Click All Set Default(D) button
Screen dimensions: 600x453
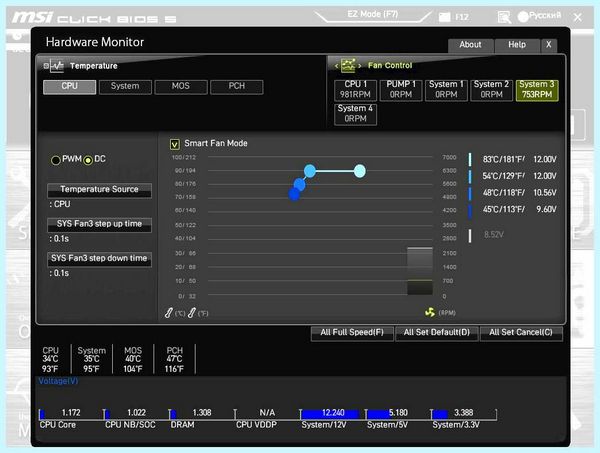(437, 332)
